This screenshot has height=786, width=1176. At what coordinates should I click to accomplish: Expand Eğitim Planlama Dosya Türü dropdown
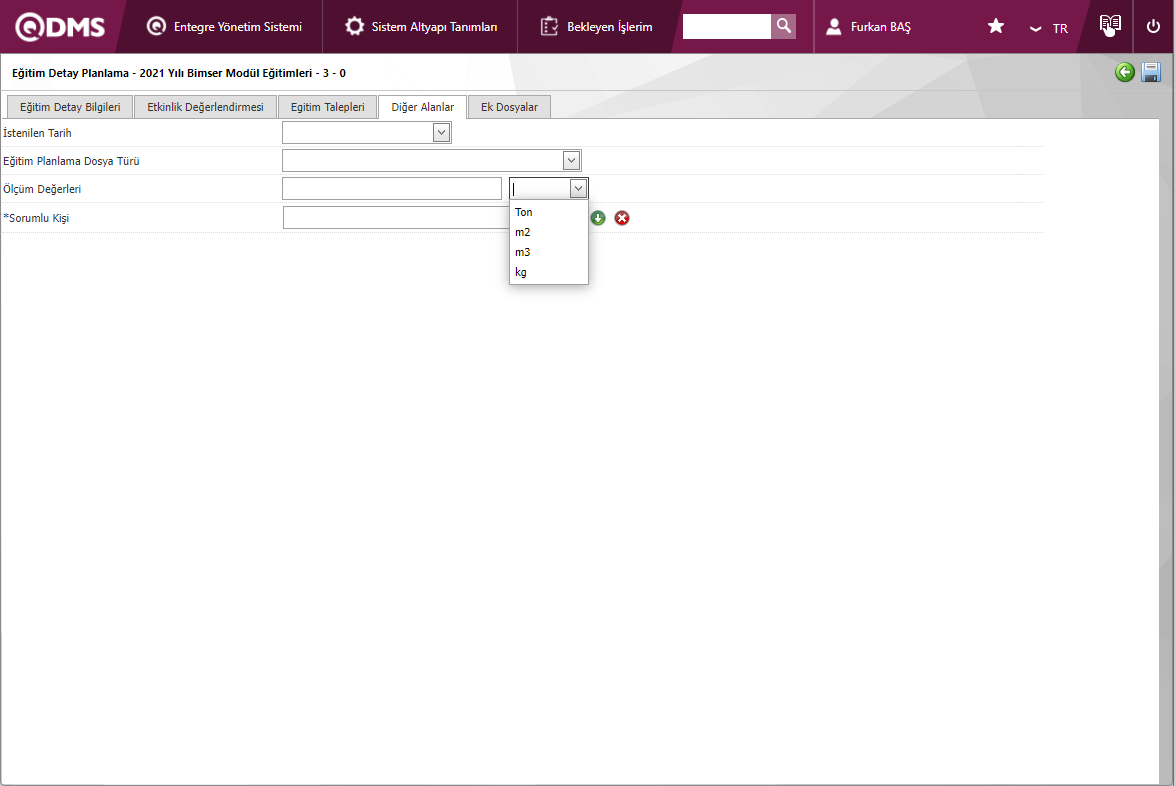pos(572,160)
